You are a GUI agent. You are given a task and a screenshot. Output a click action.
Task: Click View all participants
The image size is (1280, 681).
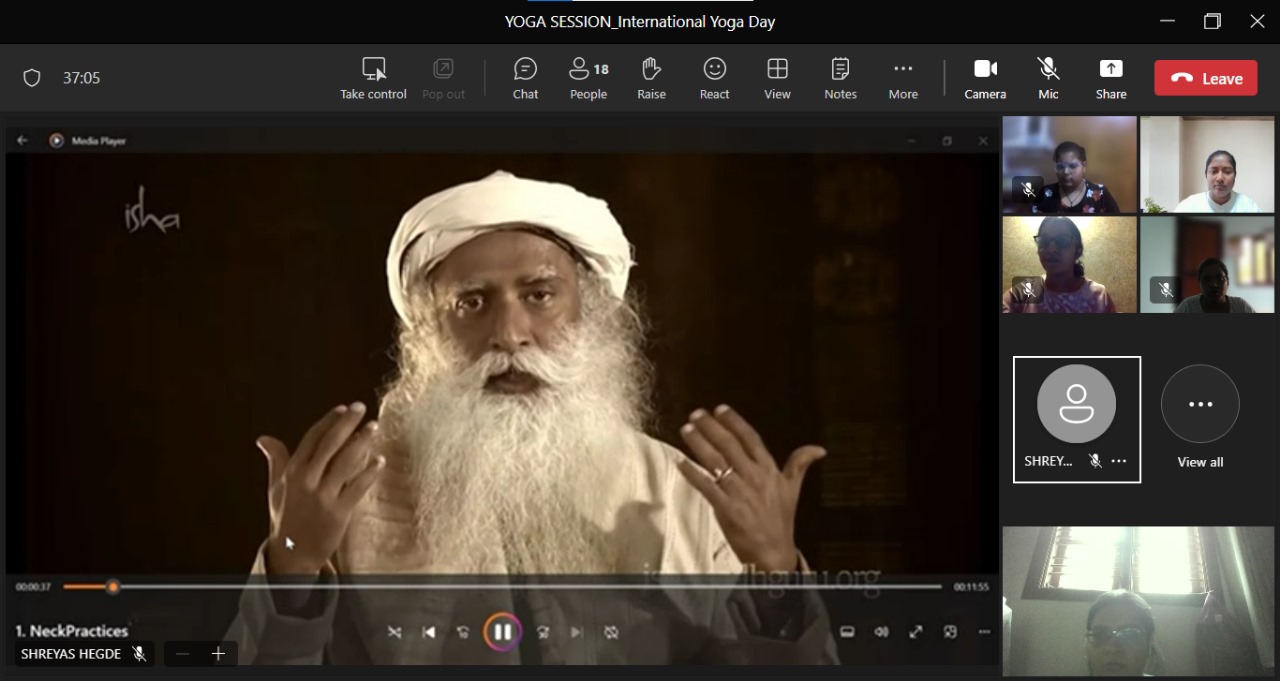coord(1200,417)
